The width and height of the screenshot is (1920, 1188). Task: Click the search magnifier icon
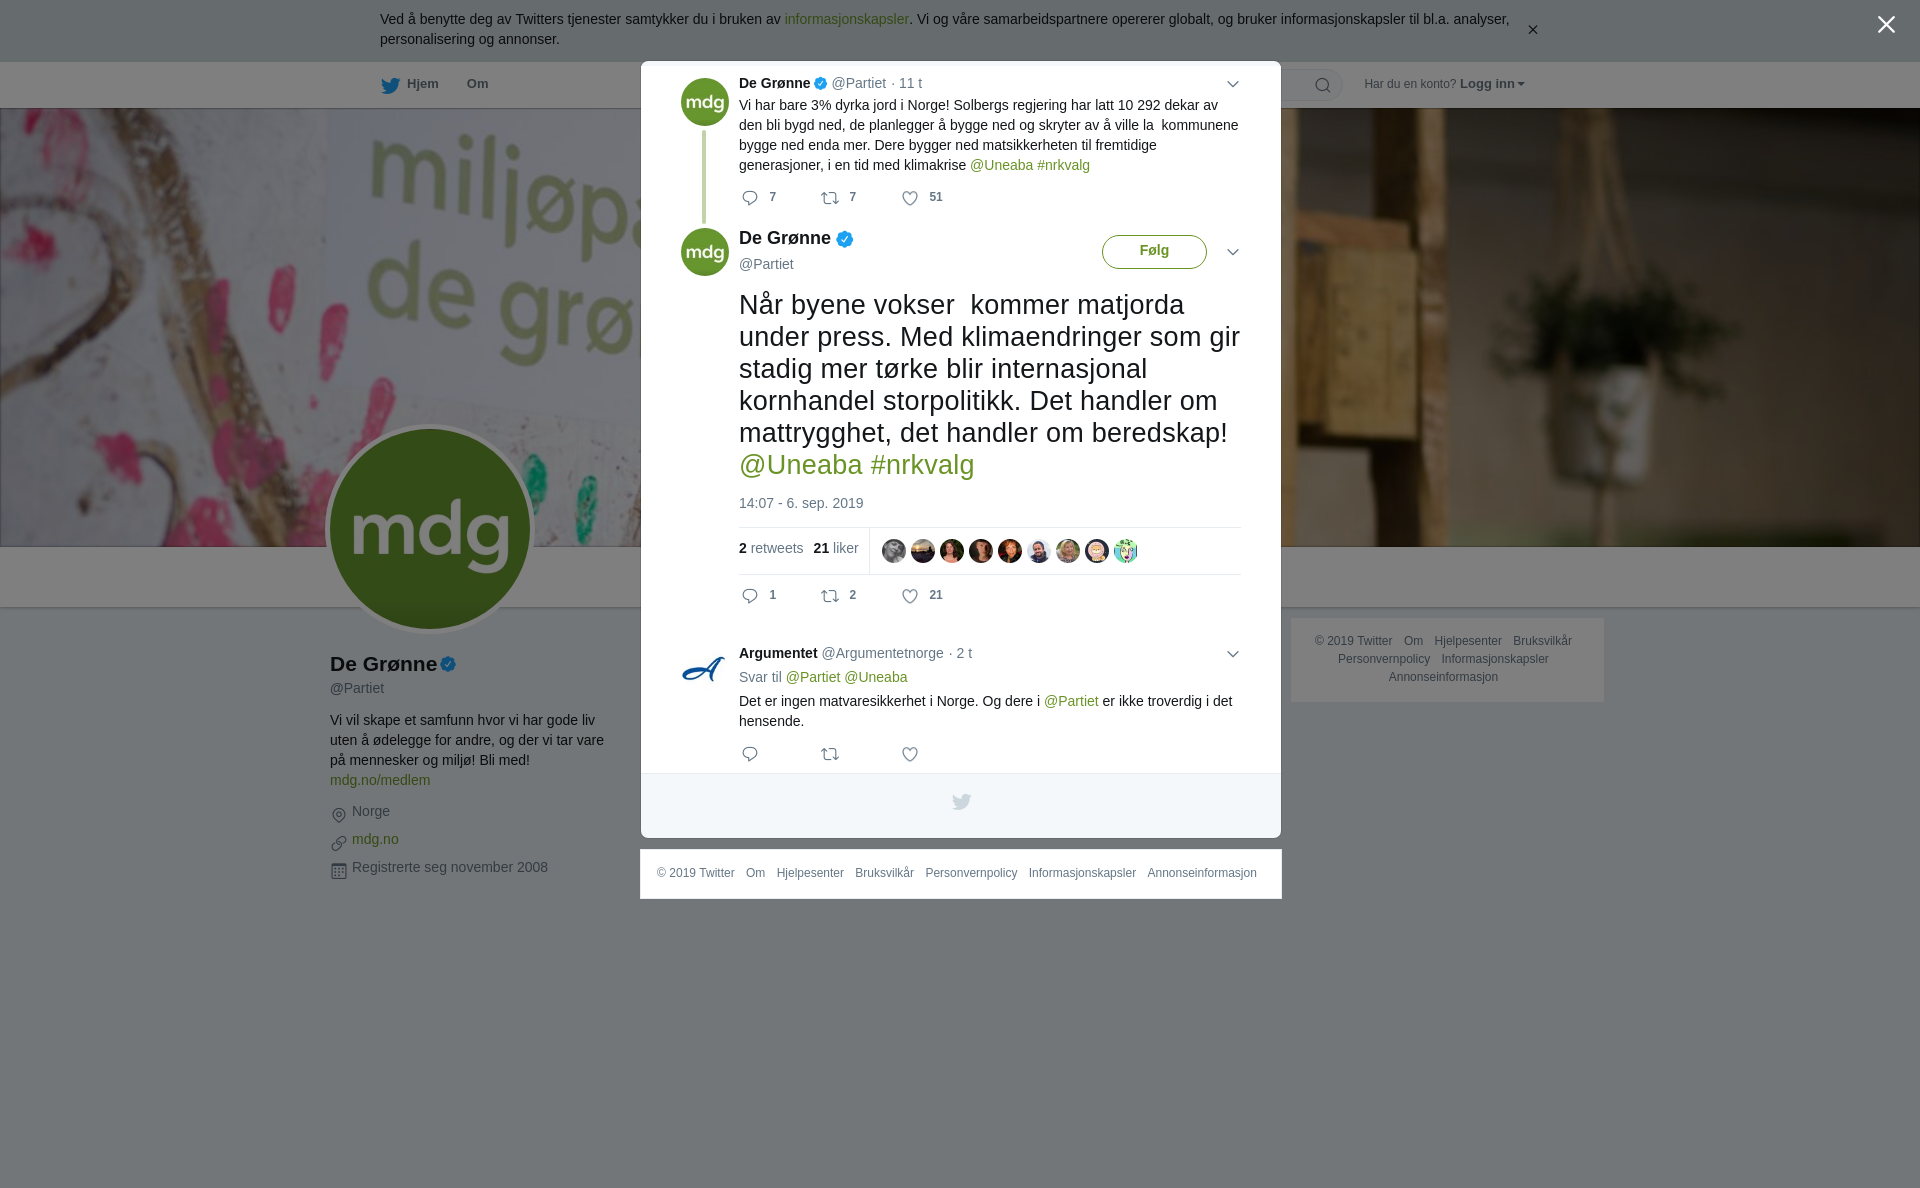(1323, 85)
